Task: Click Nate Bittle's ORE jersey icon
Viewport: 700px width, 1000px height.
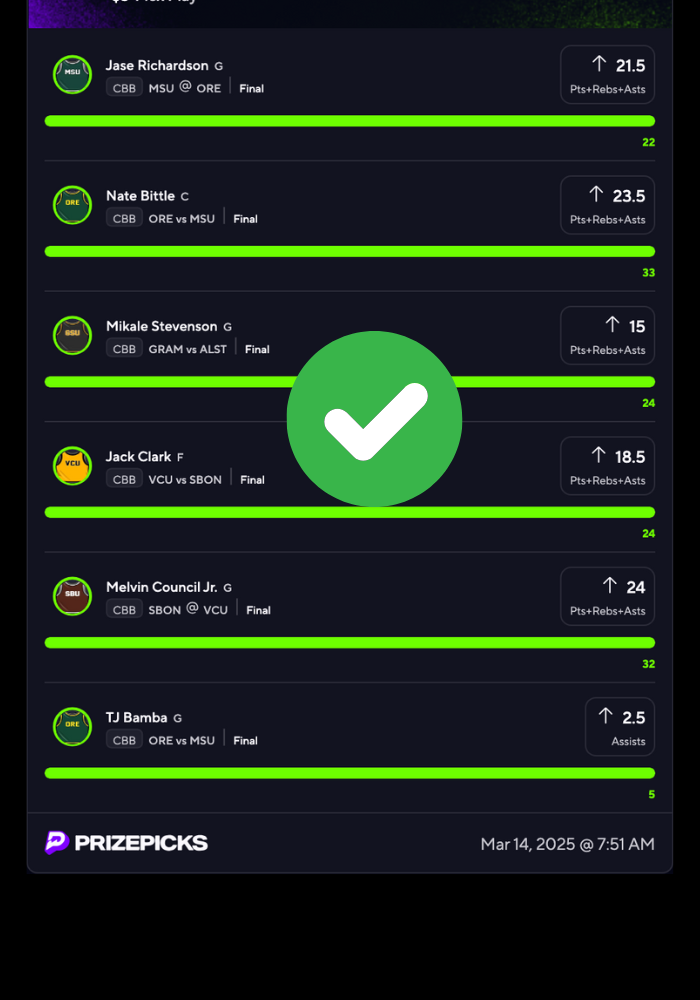Action: pyautogui.click(x=72, y=205)
